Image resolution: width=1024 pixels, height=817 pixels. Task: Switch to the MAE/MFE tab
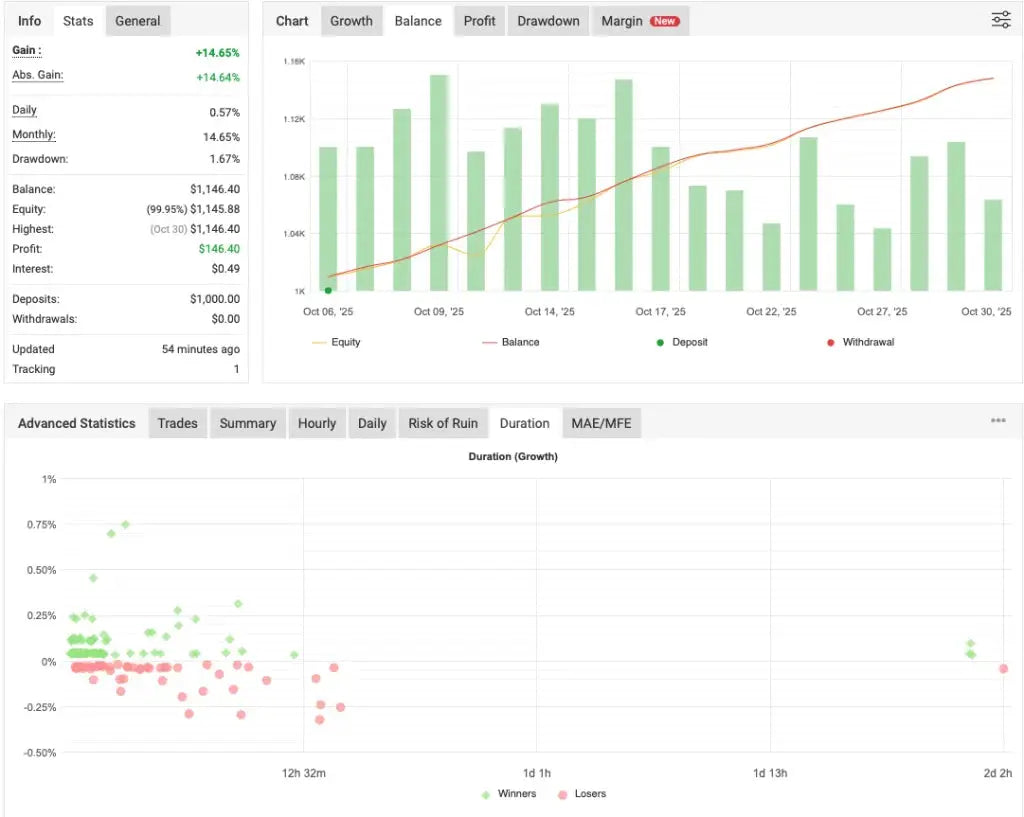pos(601,422)
